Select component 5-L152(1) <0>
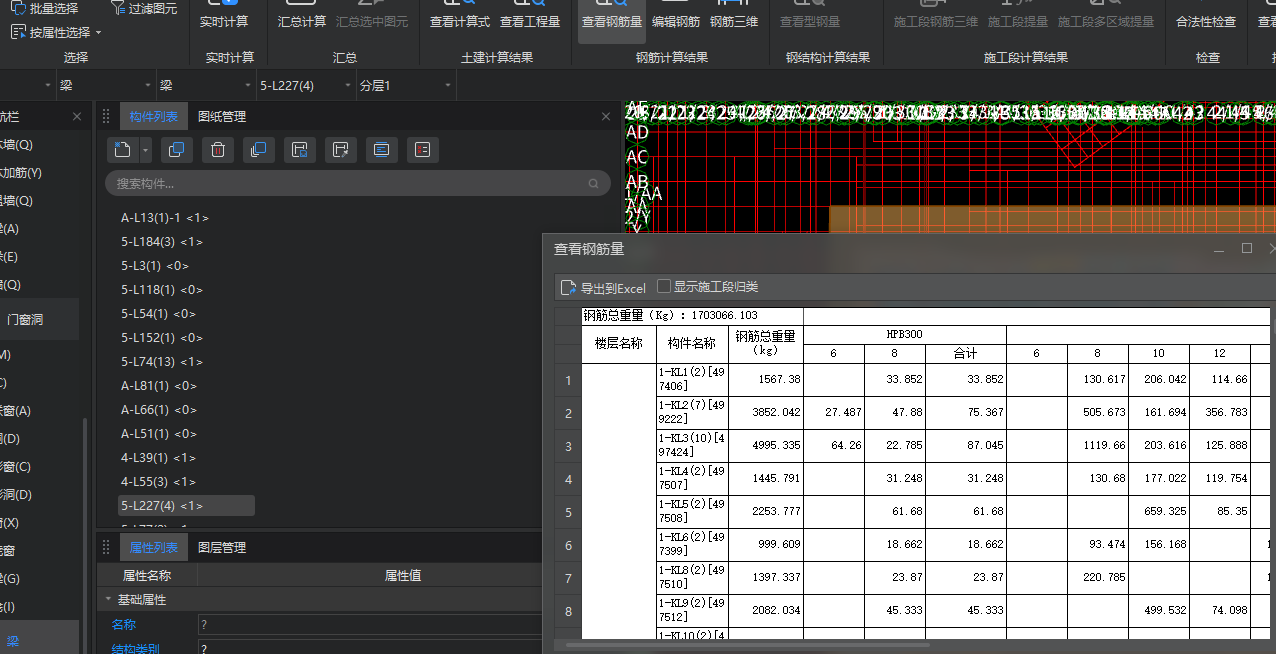The image size is (1276, 654). tap(162, 338)
